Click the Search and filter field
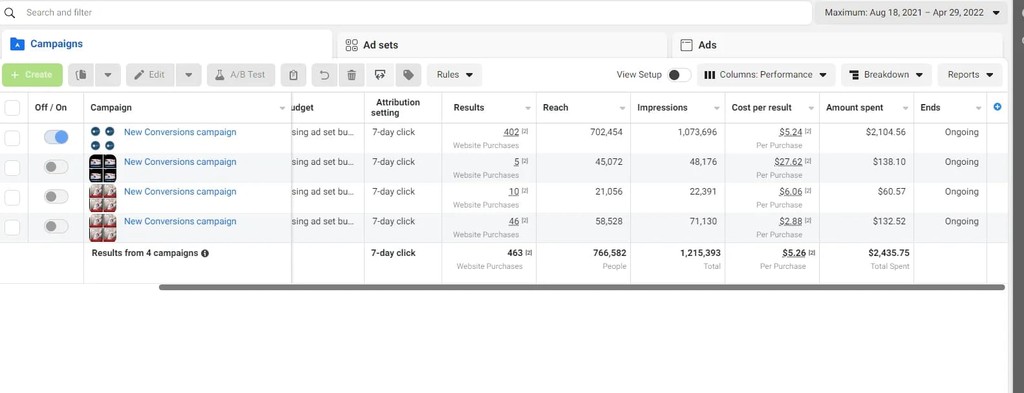Image resolution: width=1024 pixels, height=393 pixels. click(x=405, y=12)
